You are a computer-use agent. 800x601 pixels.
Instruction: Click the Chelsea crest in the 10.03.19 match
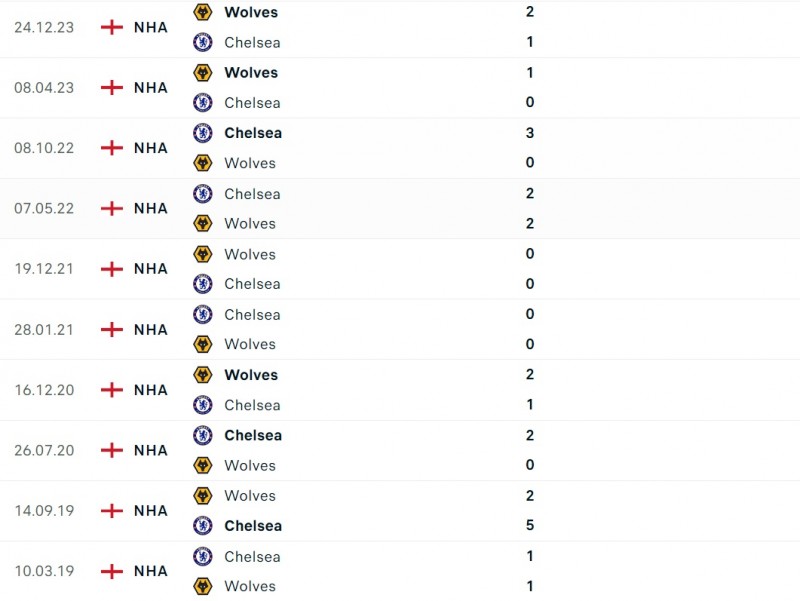pyautogui.click(x=202, y=556)
